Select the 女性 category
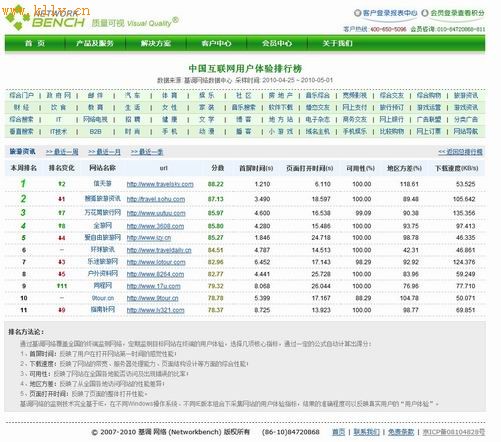Viewport: 501px width, 442px height. tap(170, 108)
